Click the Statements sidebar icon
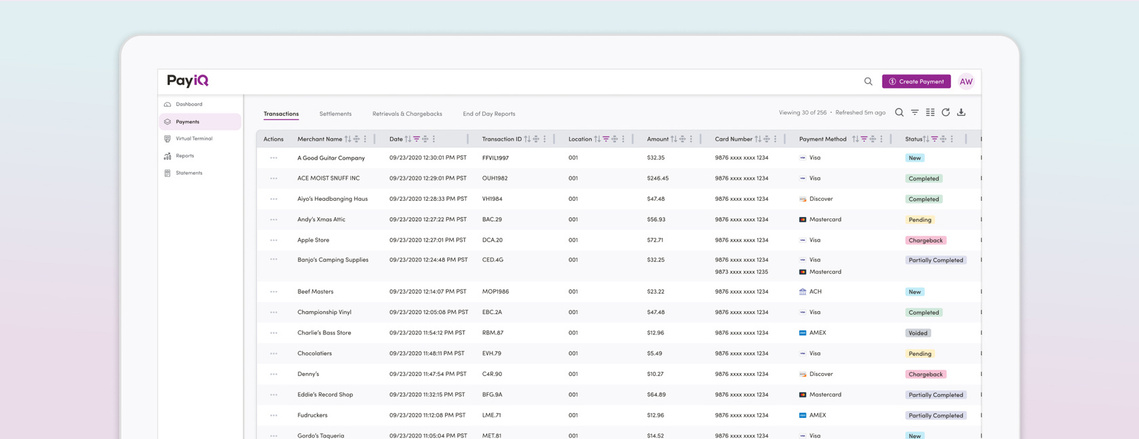 [168, 173]
